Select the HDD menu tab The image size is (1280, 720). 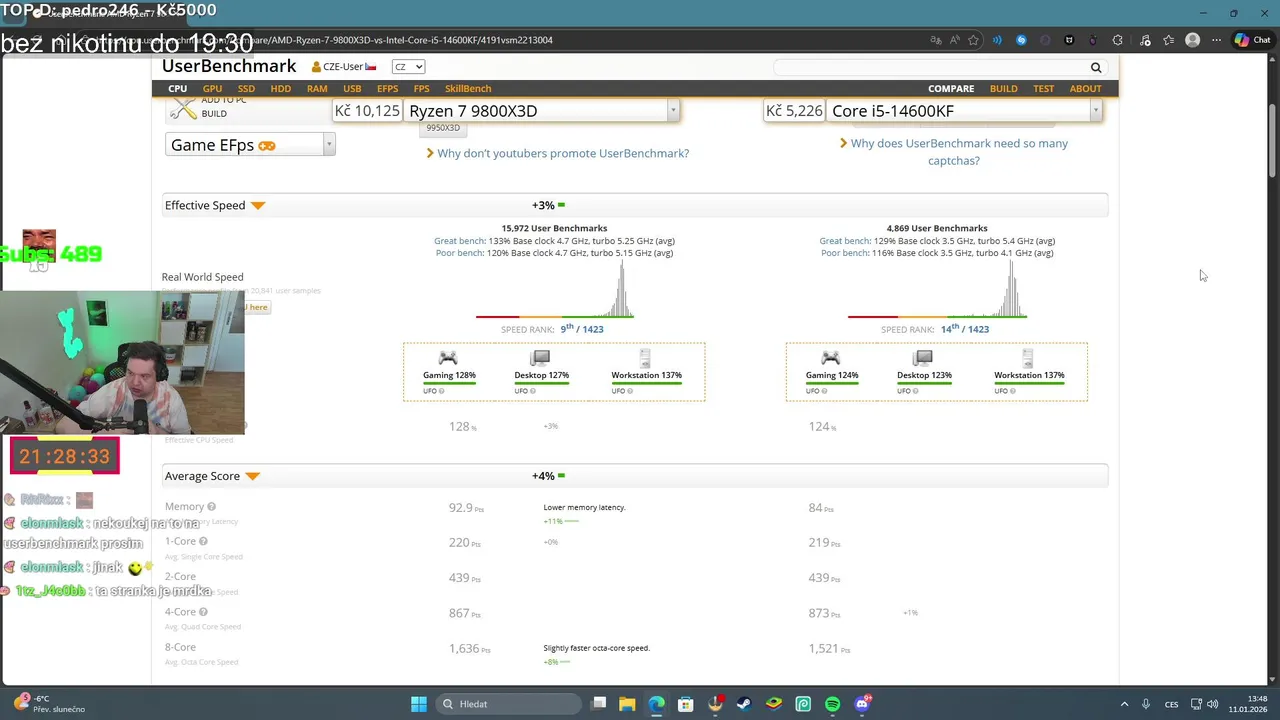281,89
